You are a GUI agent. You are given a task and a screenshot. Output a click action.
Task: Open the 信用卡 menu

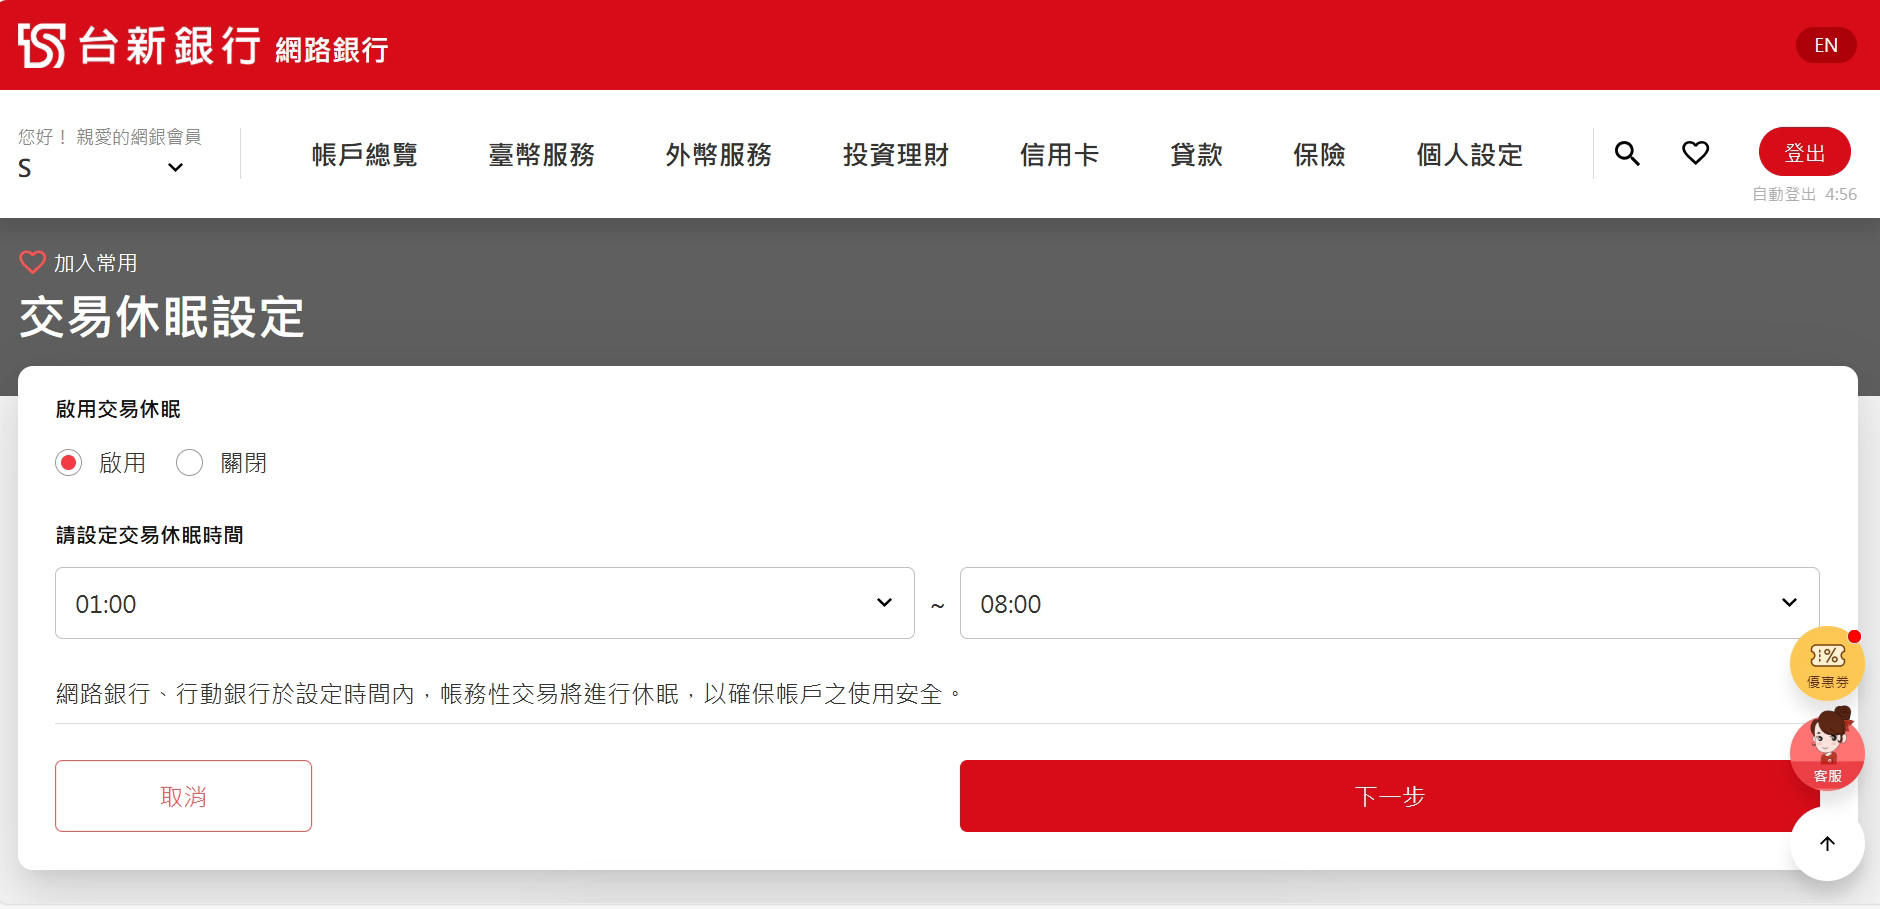click(x=1059, y=155)
